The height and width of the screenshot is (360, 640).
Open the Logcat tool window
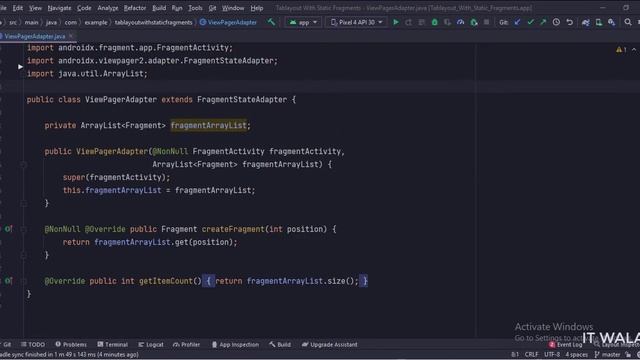coord(151,344)
